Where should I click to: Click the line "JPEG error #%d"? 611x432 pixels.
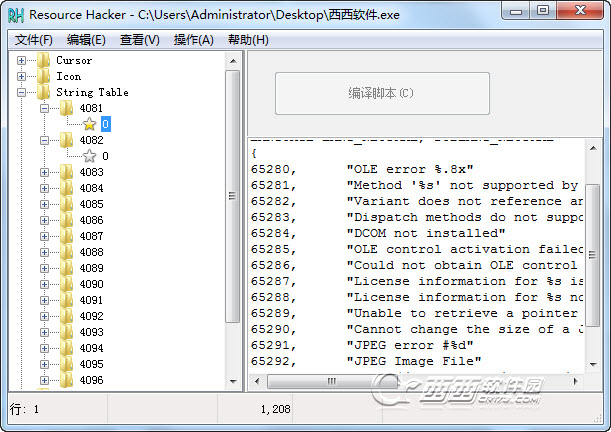click(x=410, y=345)
